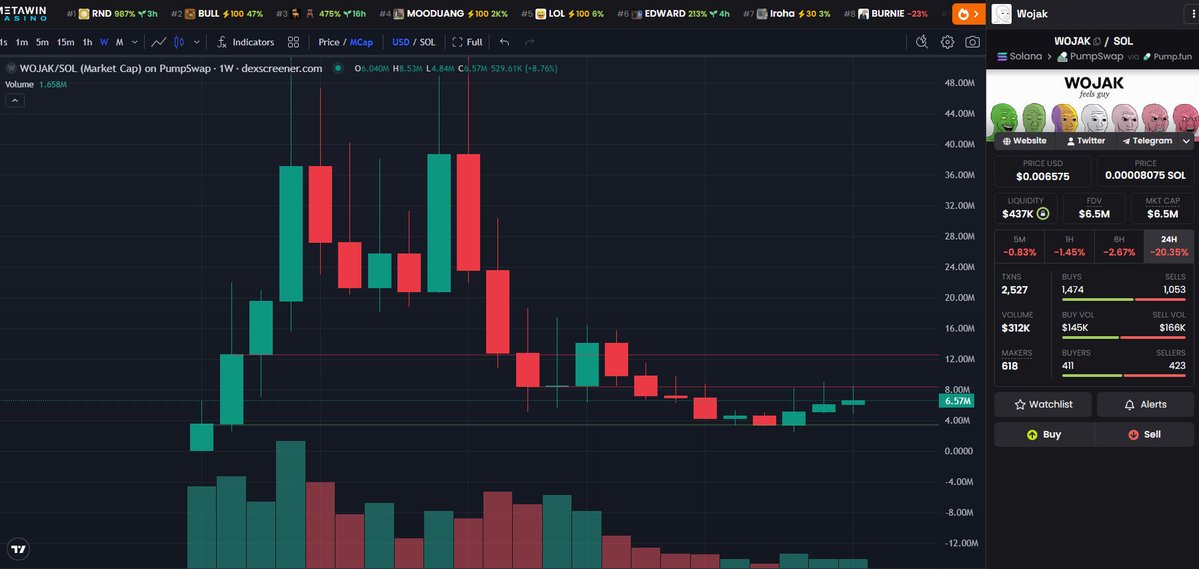Open the WOJAK Telegram link
Screen dimensions: 1199x569
(x=1147, y=141)
